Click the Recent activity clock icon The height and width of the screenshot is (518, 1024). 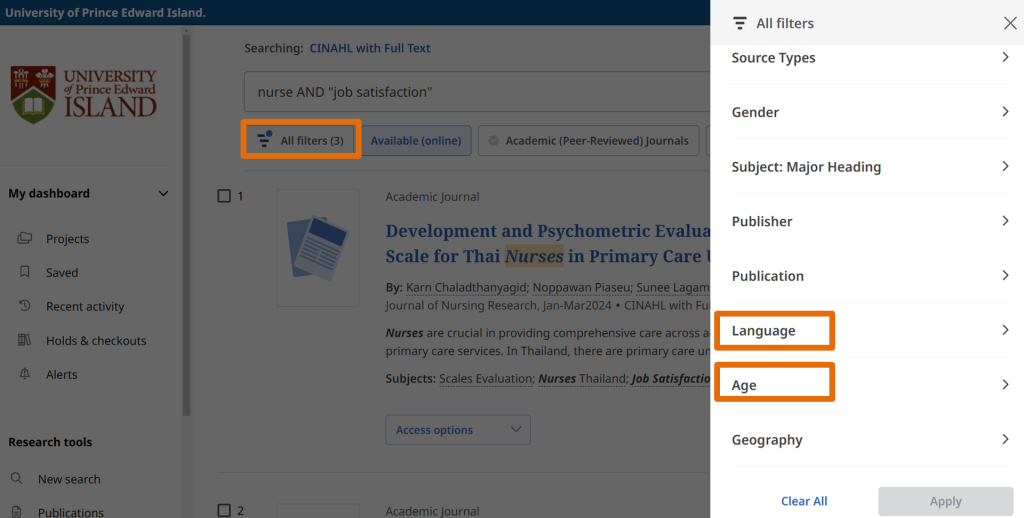point(25,306)
